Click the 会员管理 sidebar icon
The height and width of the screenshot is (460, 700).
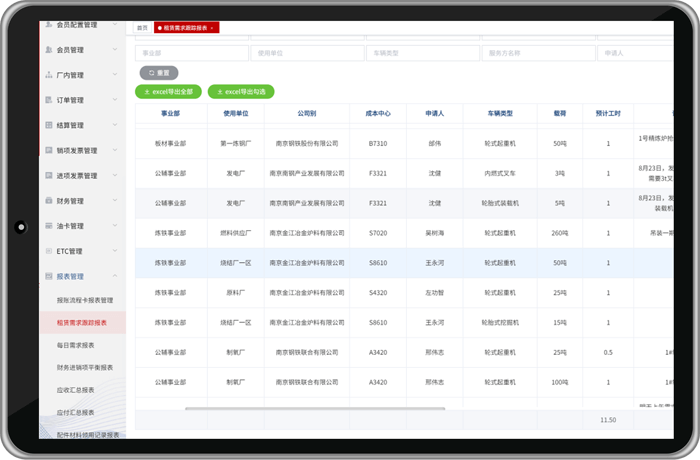pos(49,50)
